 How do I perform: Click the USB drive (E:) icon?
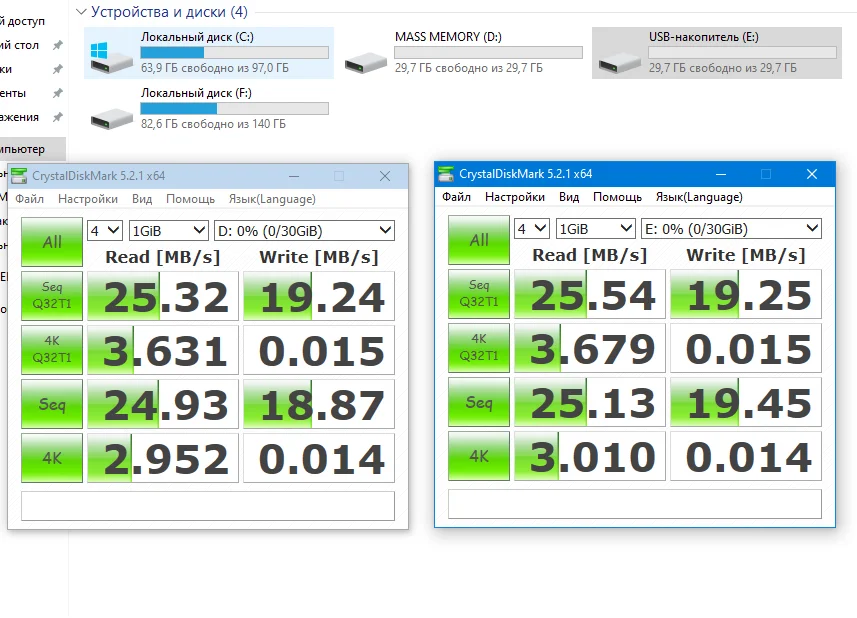tap(619, 62)
